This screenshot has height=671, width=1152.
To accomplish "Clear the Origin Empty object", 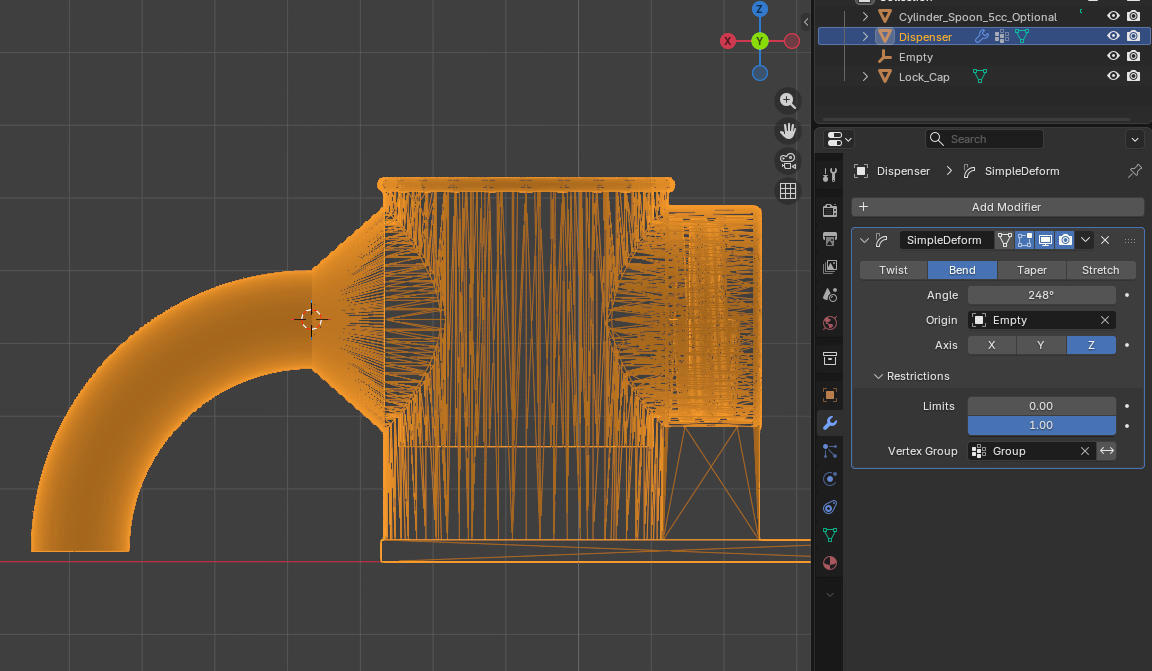I will pyautogui.click(x=1104, y=320).
